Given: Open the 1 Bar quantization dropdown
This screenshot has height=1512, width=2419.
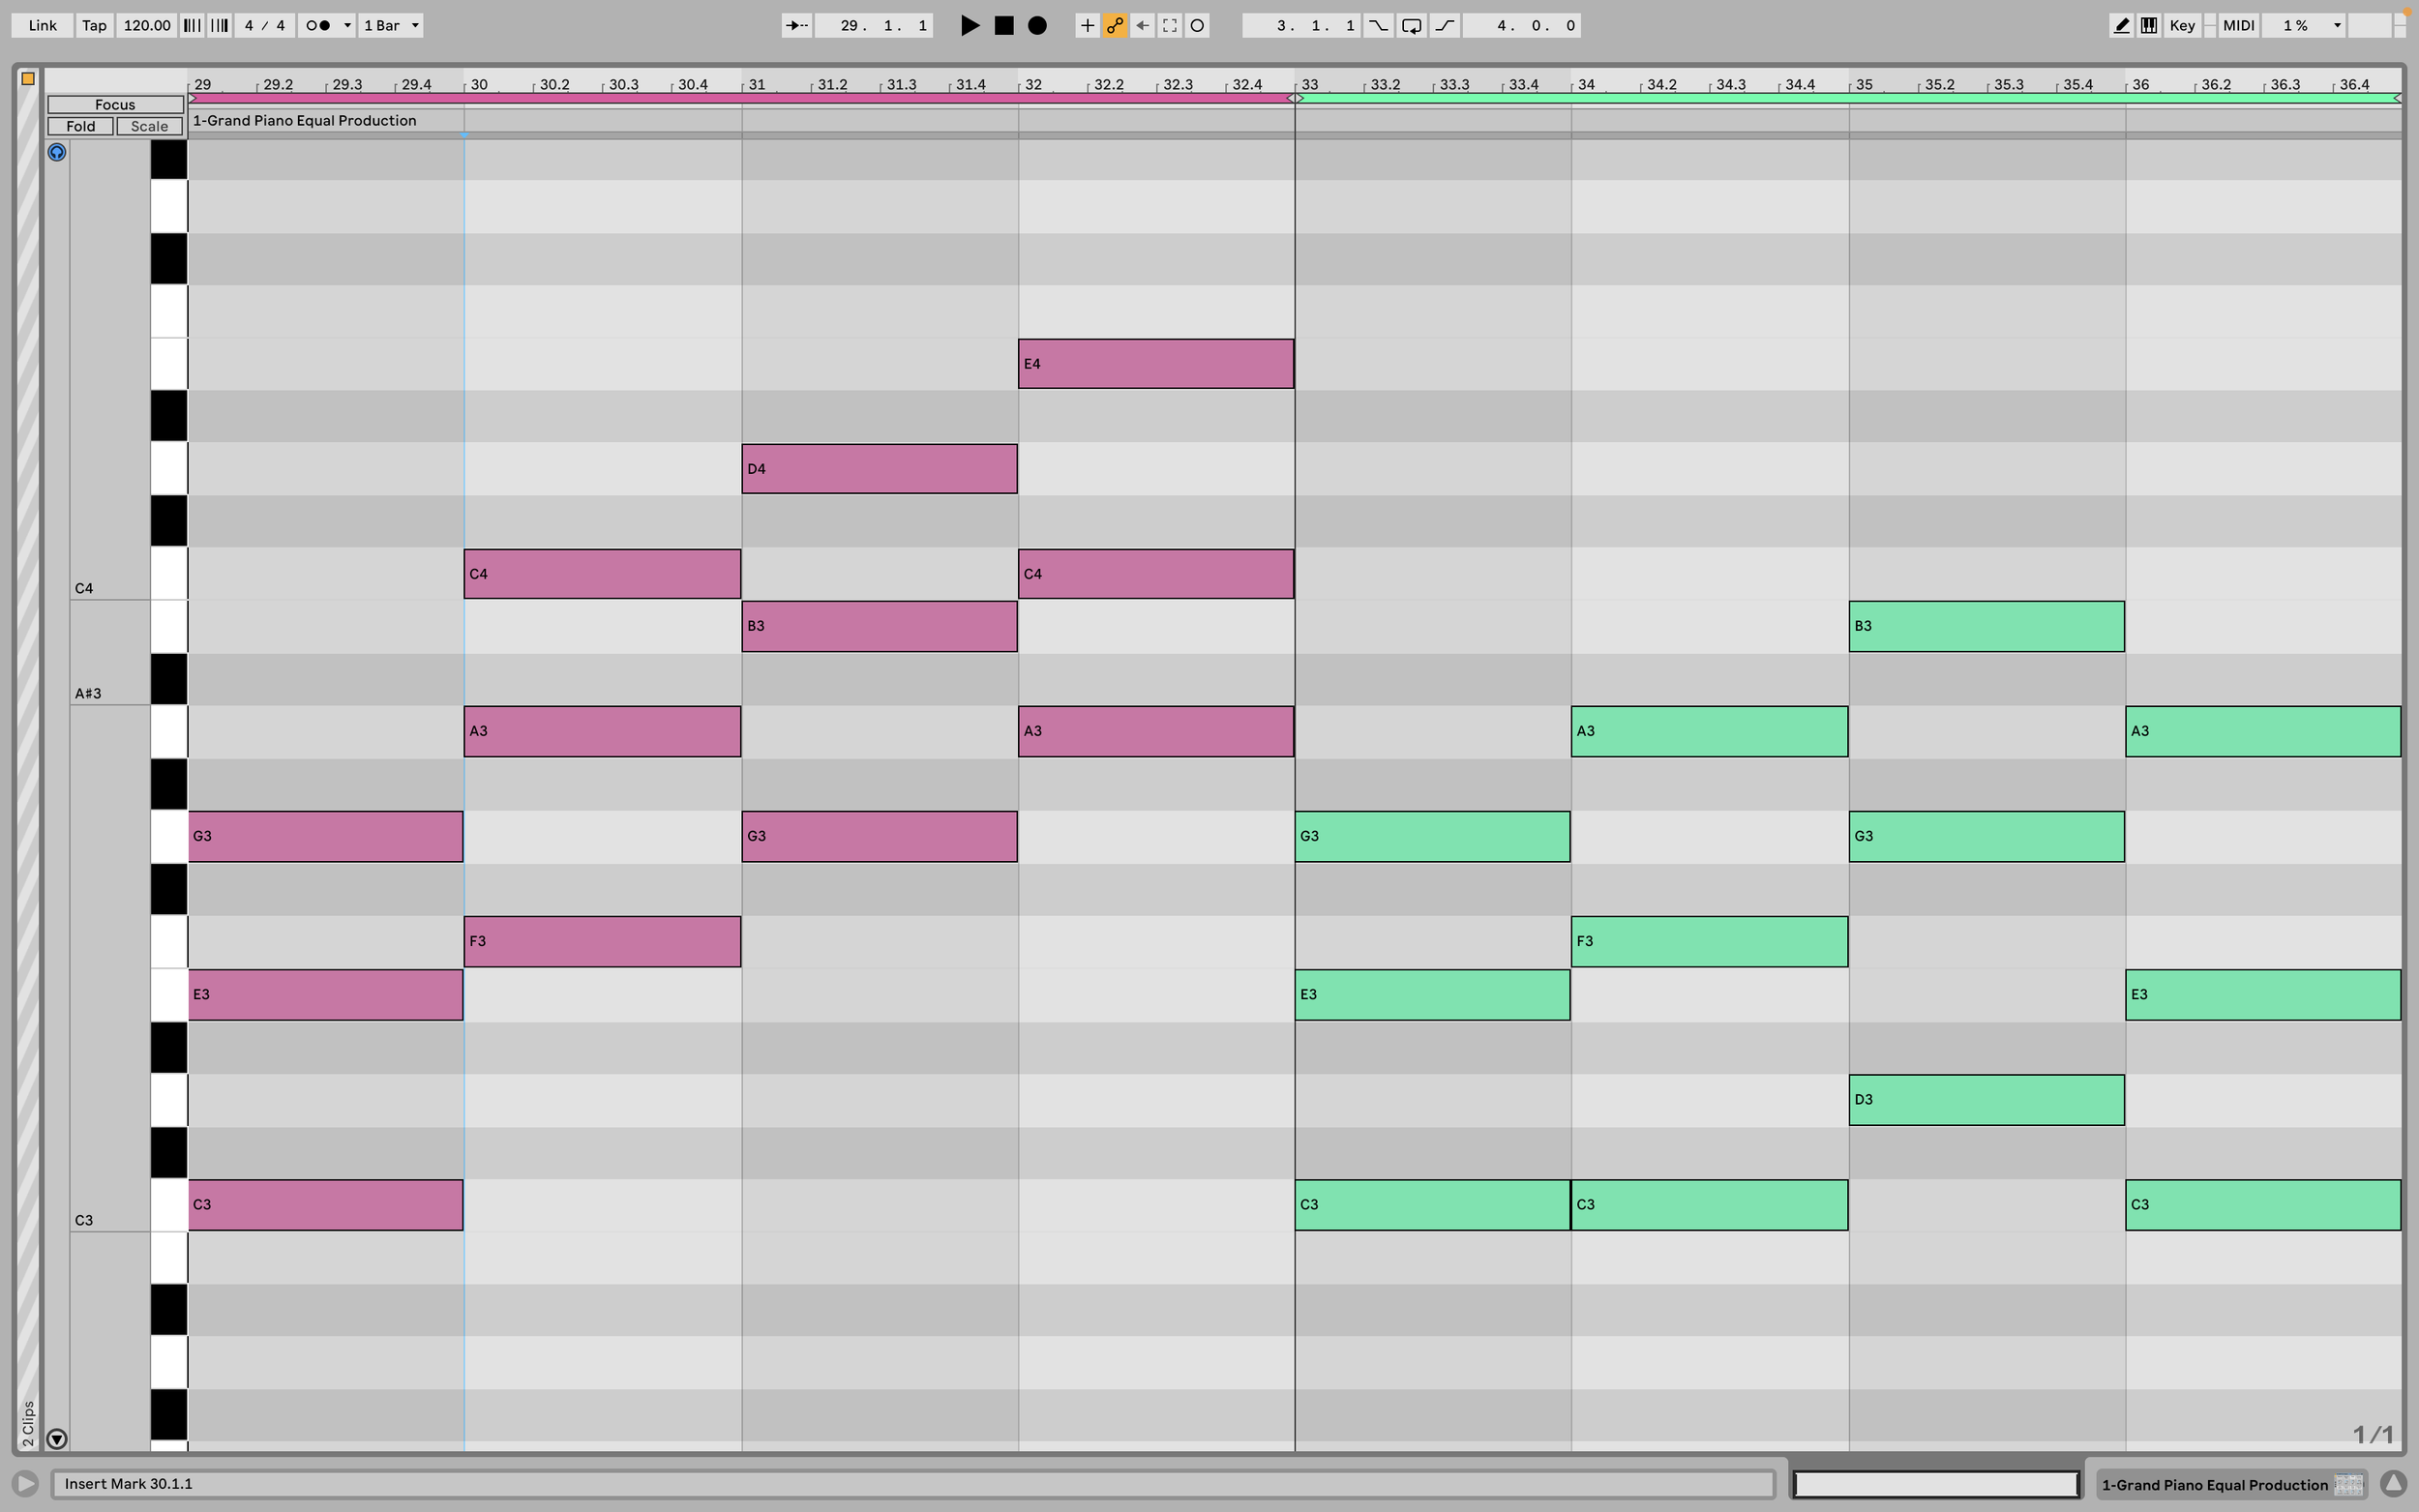Looking at the screenshot, I should [x=391, y=26].
